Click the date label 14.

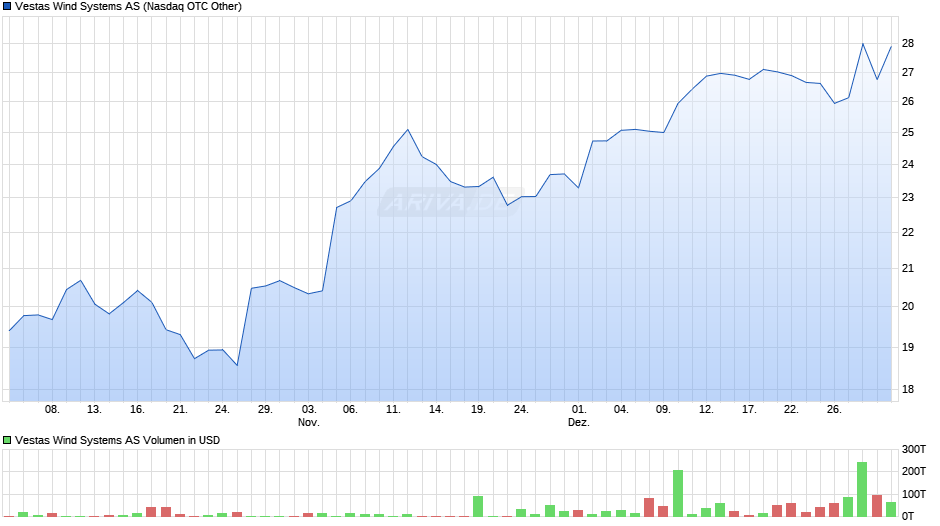pyautogui.click(x=436, y=409)
